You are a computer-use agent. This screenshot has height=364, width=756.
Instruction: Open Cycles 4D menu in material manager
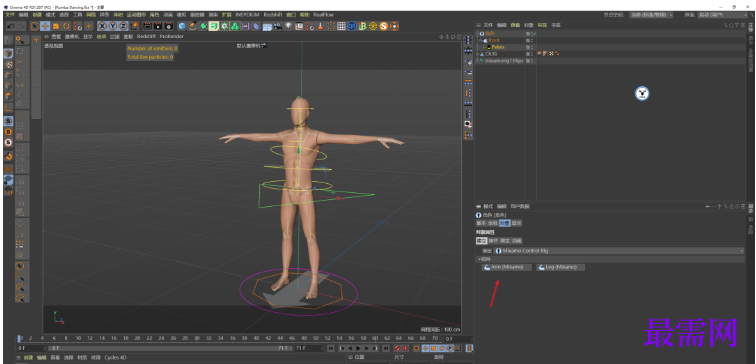pyautogui.click(x=115, y=358)
